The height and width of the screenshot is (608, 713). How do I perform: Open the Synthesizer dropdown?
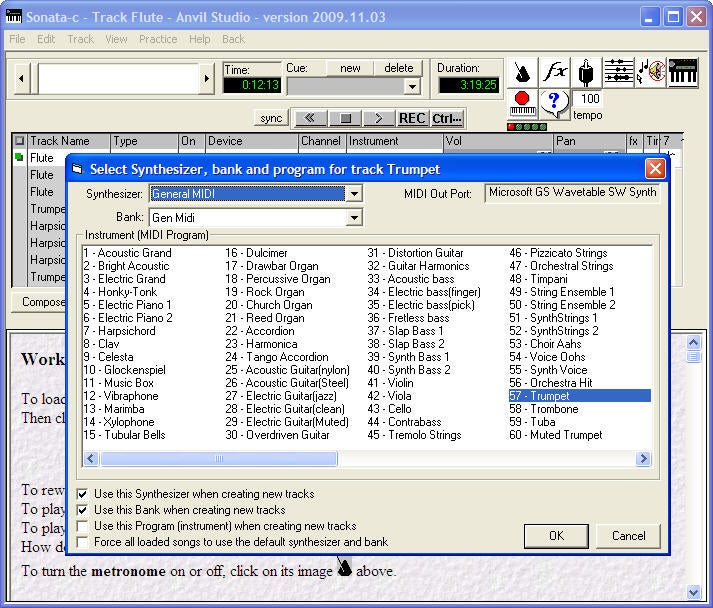(354, 194)
